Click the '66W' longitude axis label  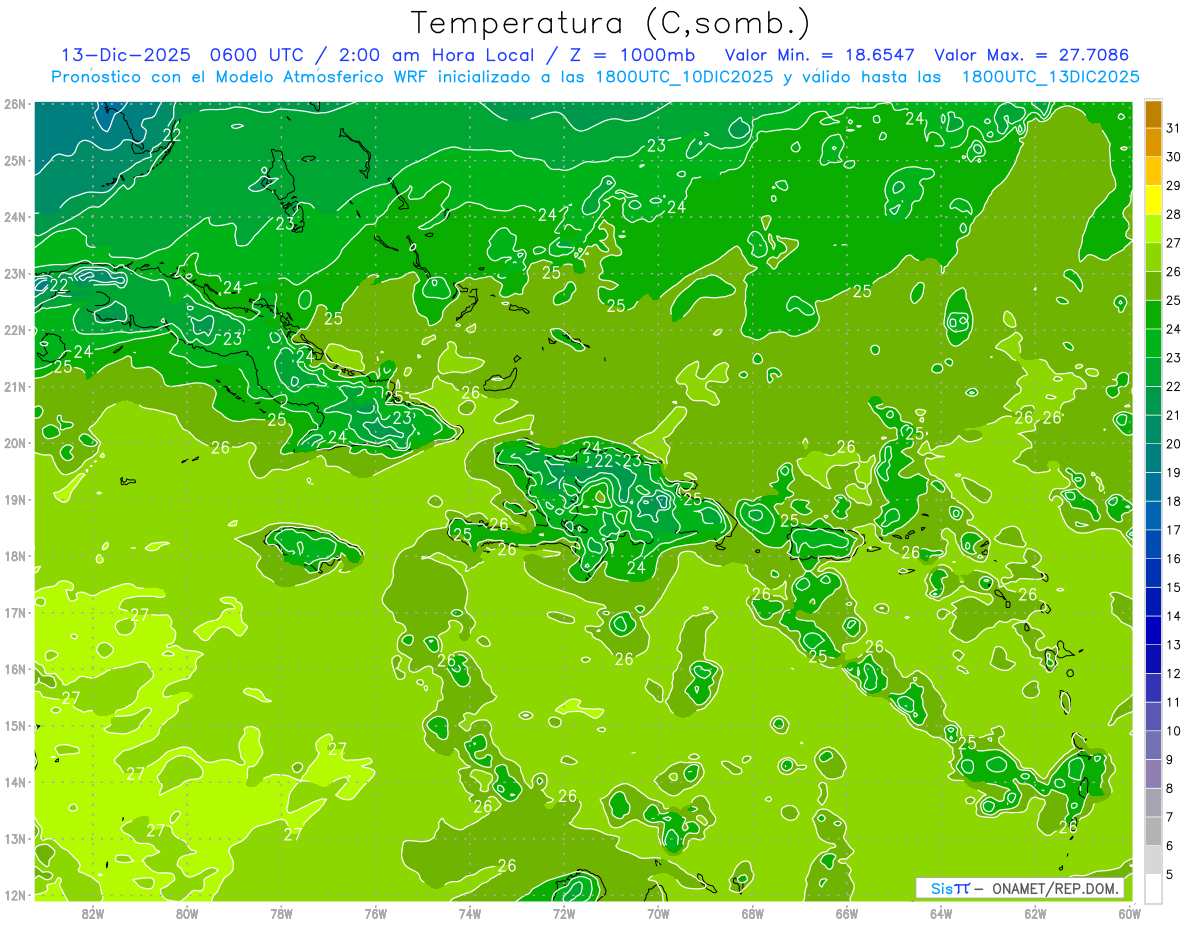click(847, 912)
